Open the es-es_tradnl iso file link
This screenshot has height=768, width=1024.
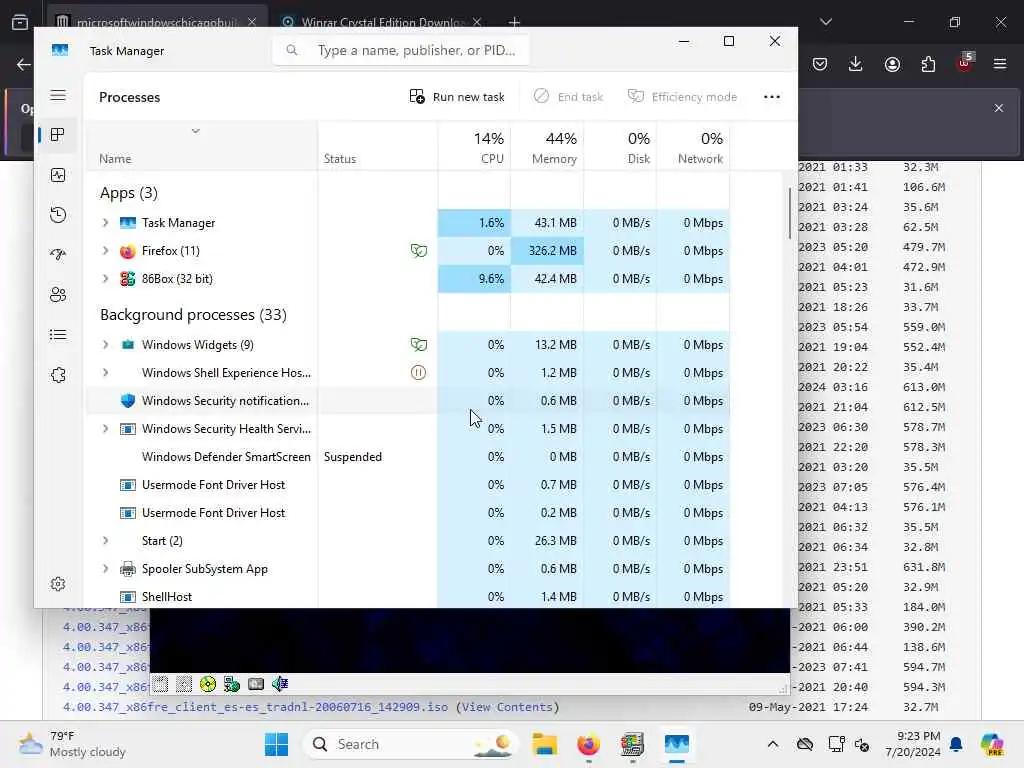(255, 707)
